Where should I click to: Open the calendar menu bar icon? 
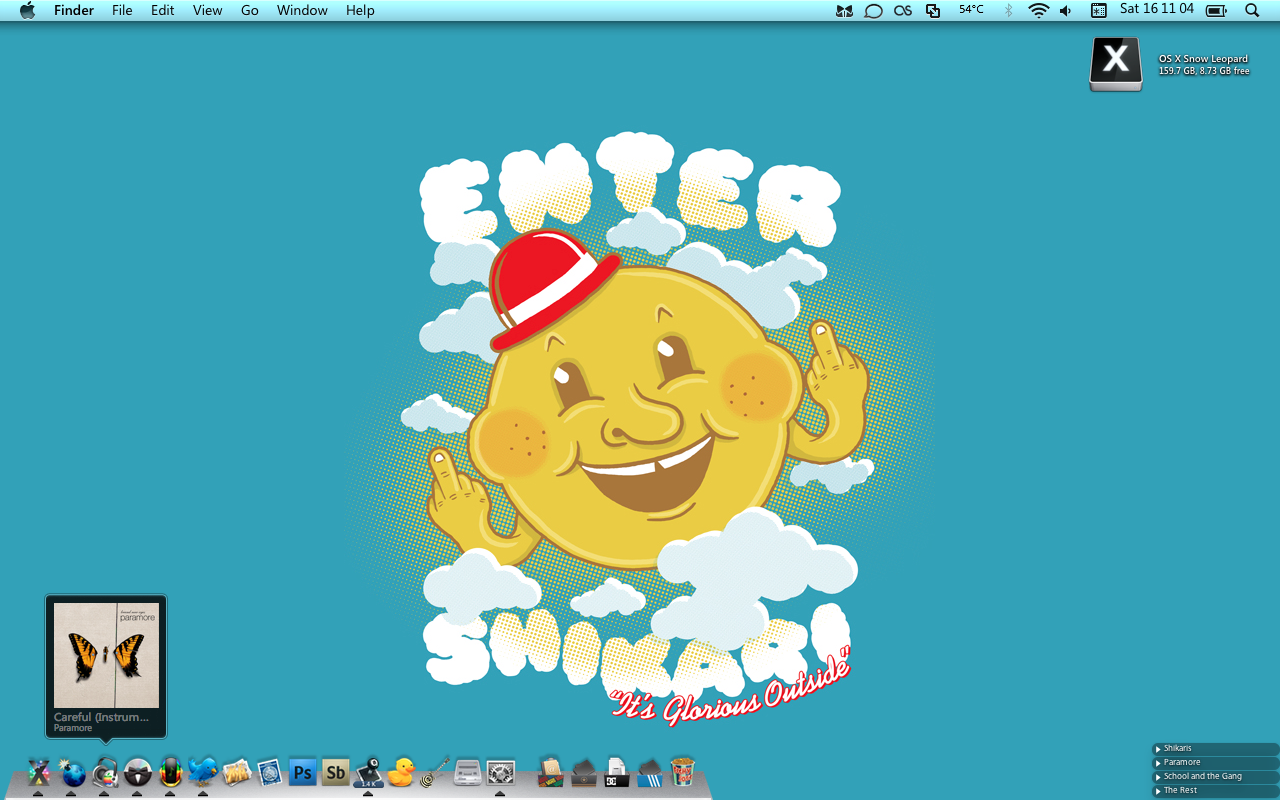coord(1099,10)
